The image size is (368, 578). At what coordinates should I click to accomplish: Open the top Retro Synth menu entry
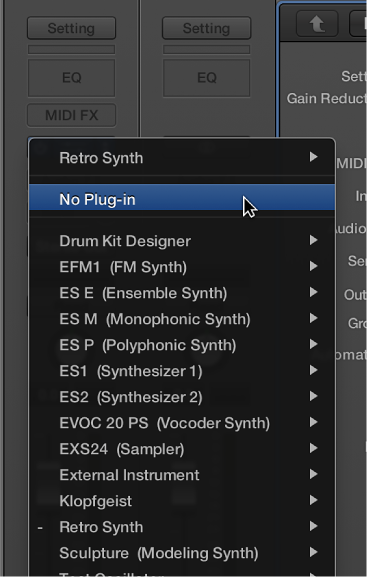pyautogui.click(x=182, y=158)
